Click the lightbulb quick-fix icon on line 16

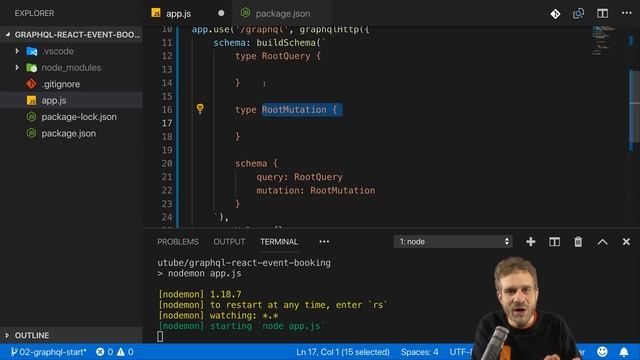tap(200, 109)
